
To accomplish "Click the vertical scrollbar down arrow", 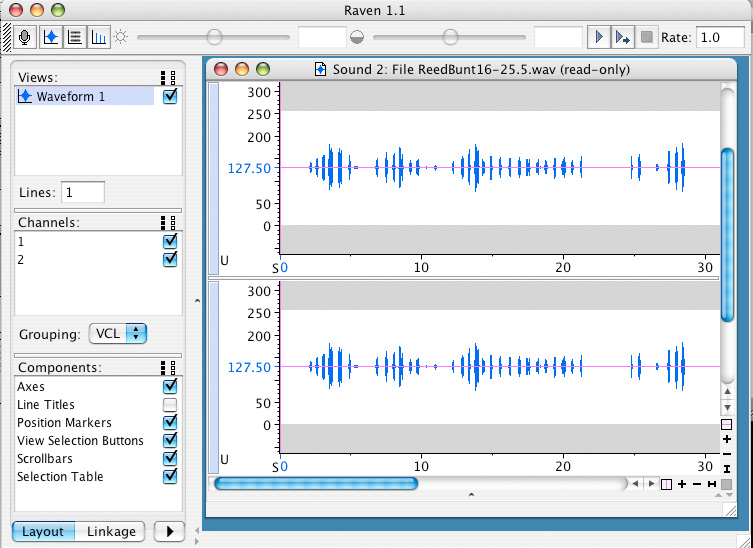I will coord(727,408).
